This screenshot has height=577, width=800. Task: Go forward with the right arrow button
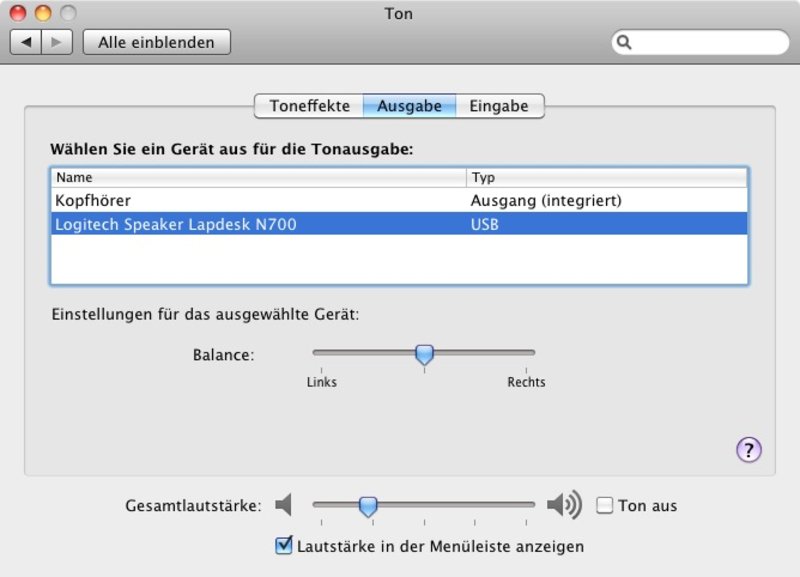pyautogui.click(x=57, y=42)
